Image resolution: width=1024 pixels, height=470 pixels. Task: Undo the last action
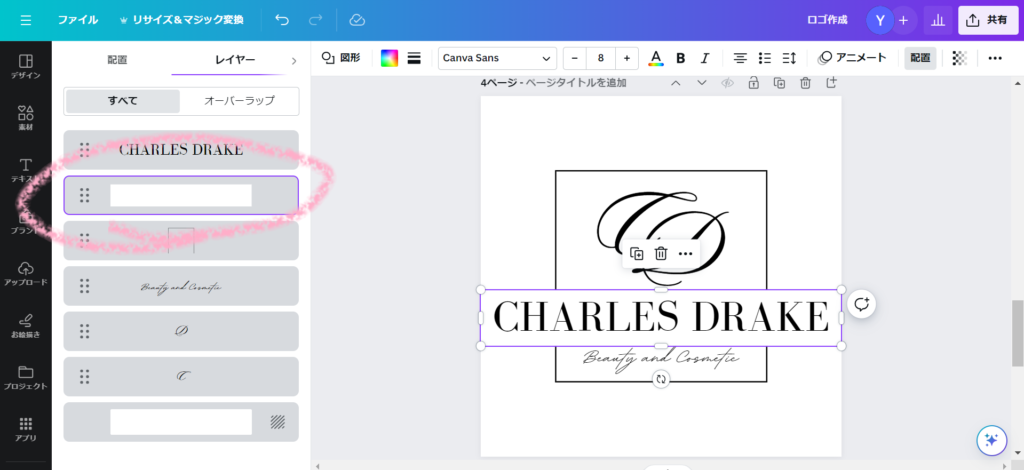tap(282, 20)
